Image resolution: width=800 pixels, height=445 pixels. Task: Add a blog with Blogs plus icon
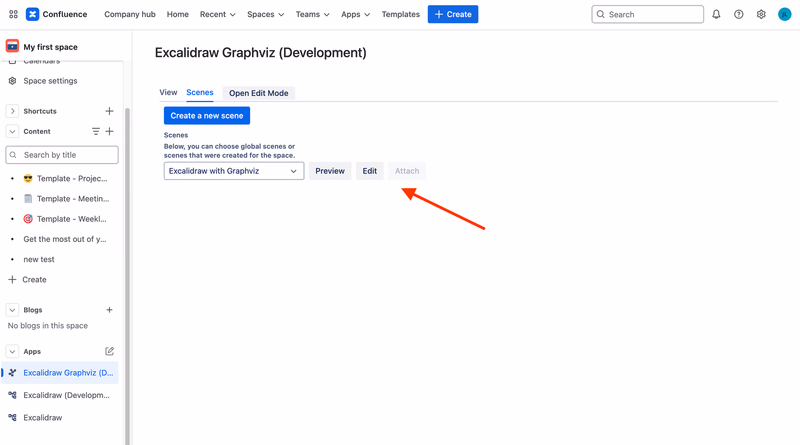109,310
